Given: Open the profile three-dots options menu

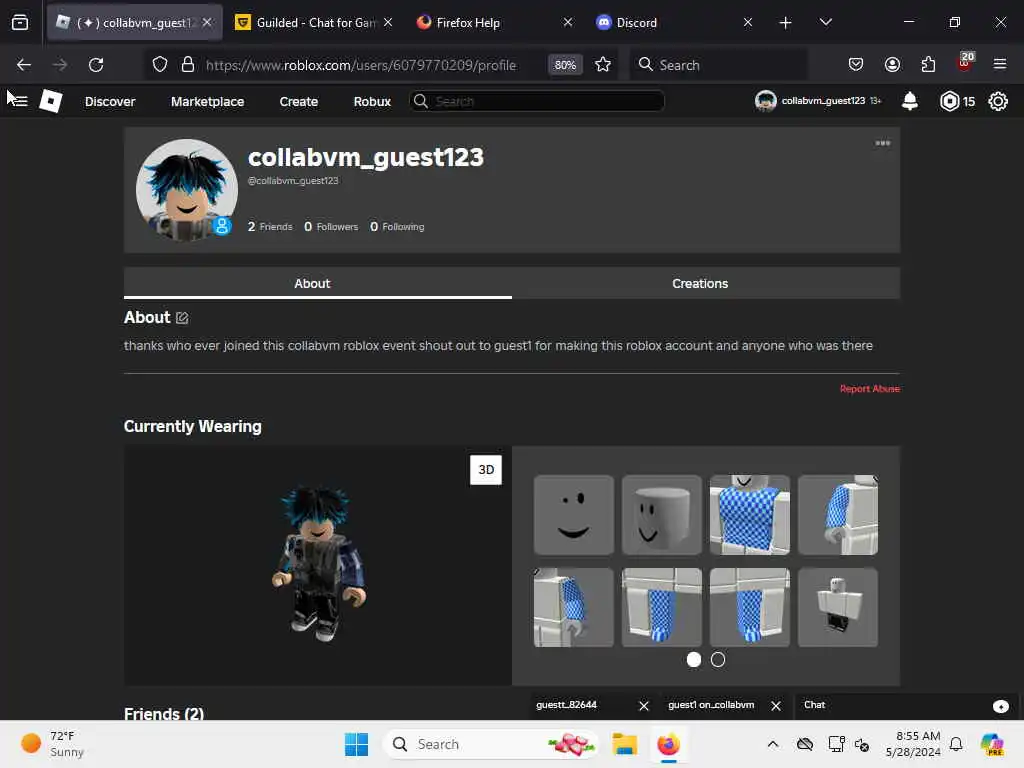Looking at the screenshot, I should click(x=882, y=143).
